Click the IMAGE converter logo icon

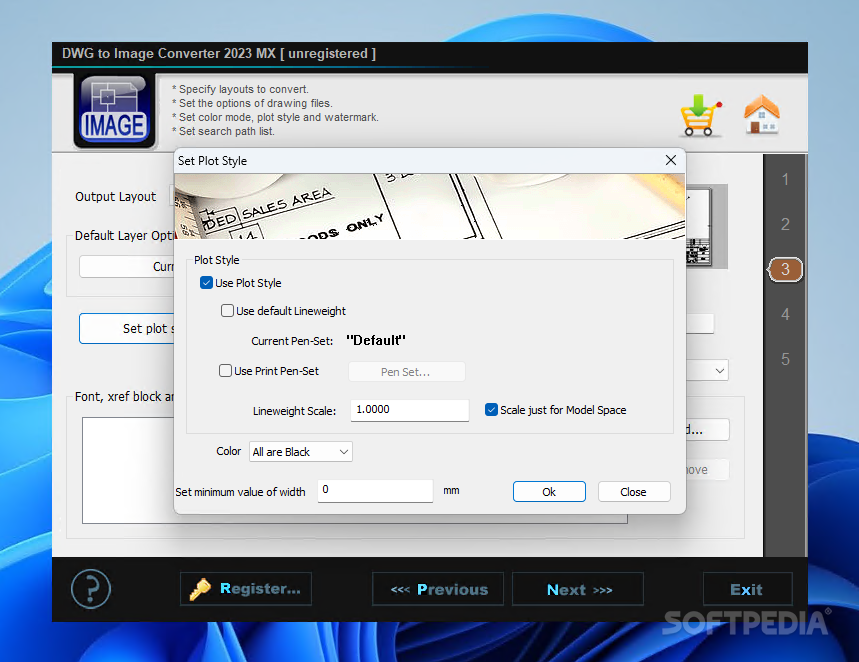coord(114,111)
